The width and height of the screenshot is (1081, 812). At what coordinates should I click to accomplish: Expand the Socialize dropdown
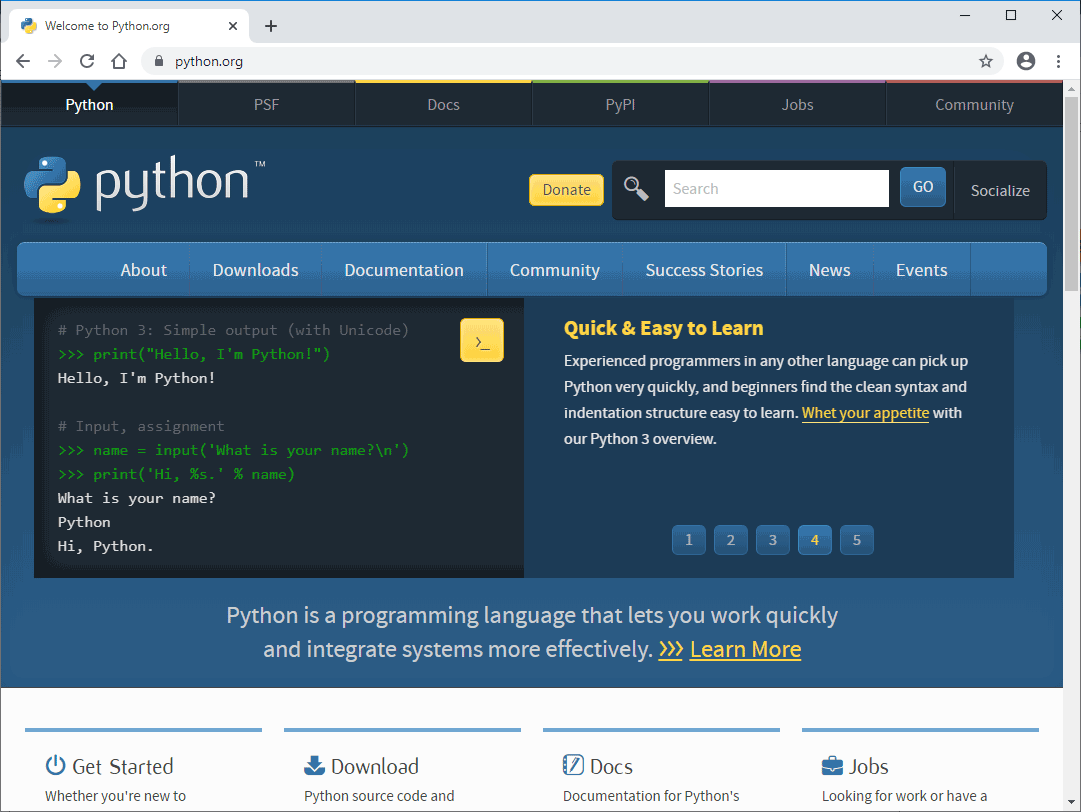pyautogui.click(x=1000, y=191)
